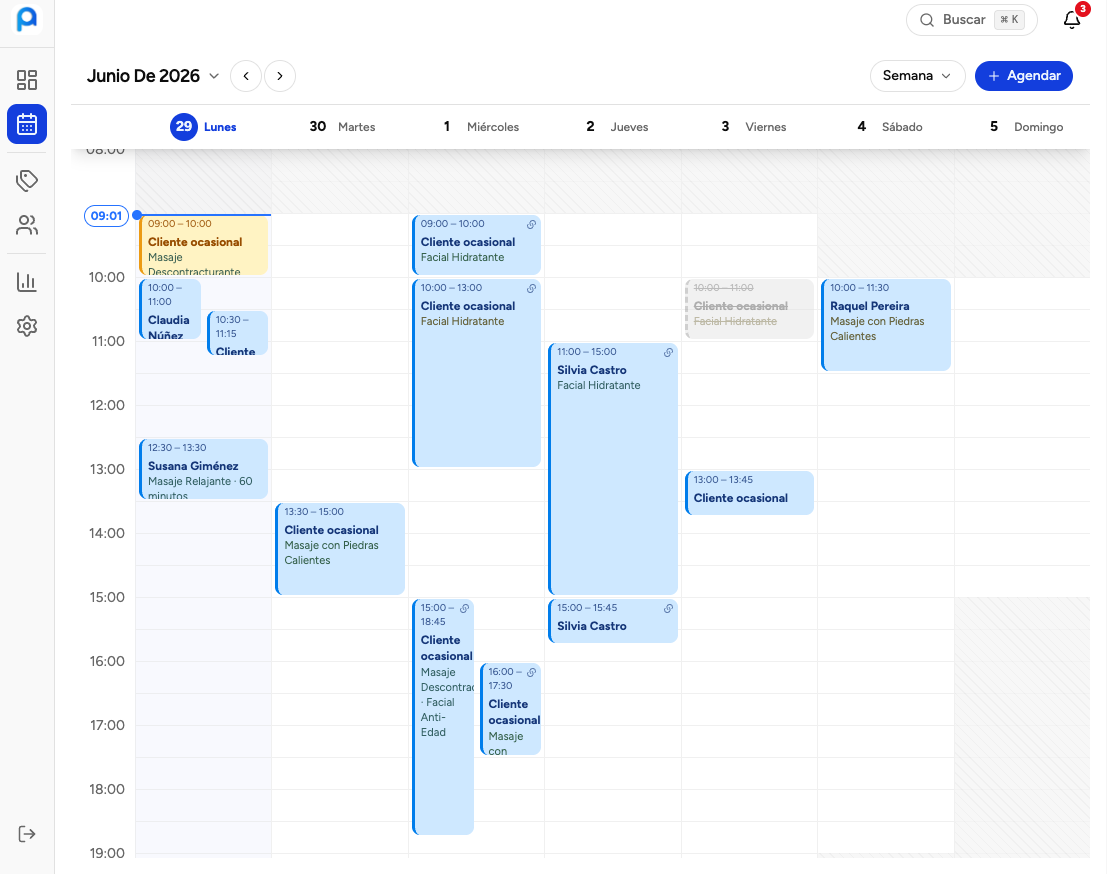1107x874 pixels.
Task: Click link icon on Wednesday 09:00 appointment
Action: click(x=532, y=225)
